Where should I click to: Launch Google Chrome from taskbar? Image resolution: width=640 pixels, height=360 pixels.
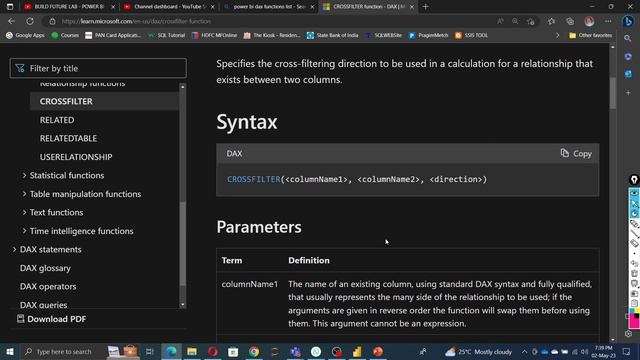point(254,351)
